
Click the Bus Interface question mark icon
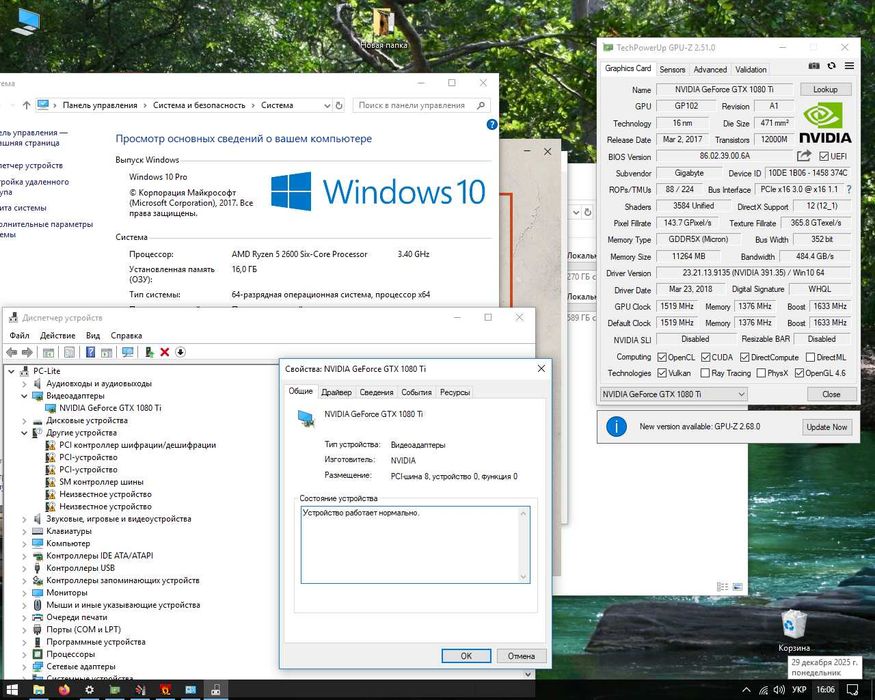pyautogui.click(x=849, y=189)
